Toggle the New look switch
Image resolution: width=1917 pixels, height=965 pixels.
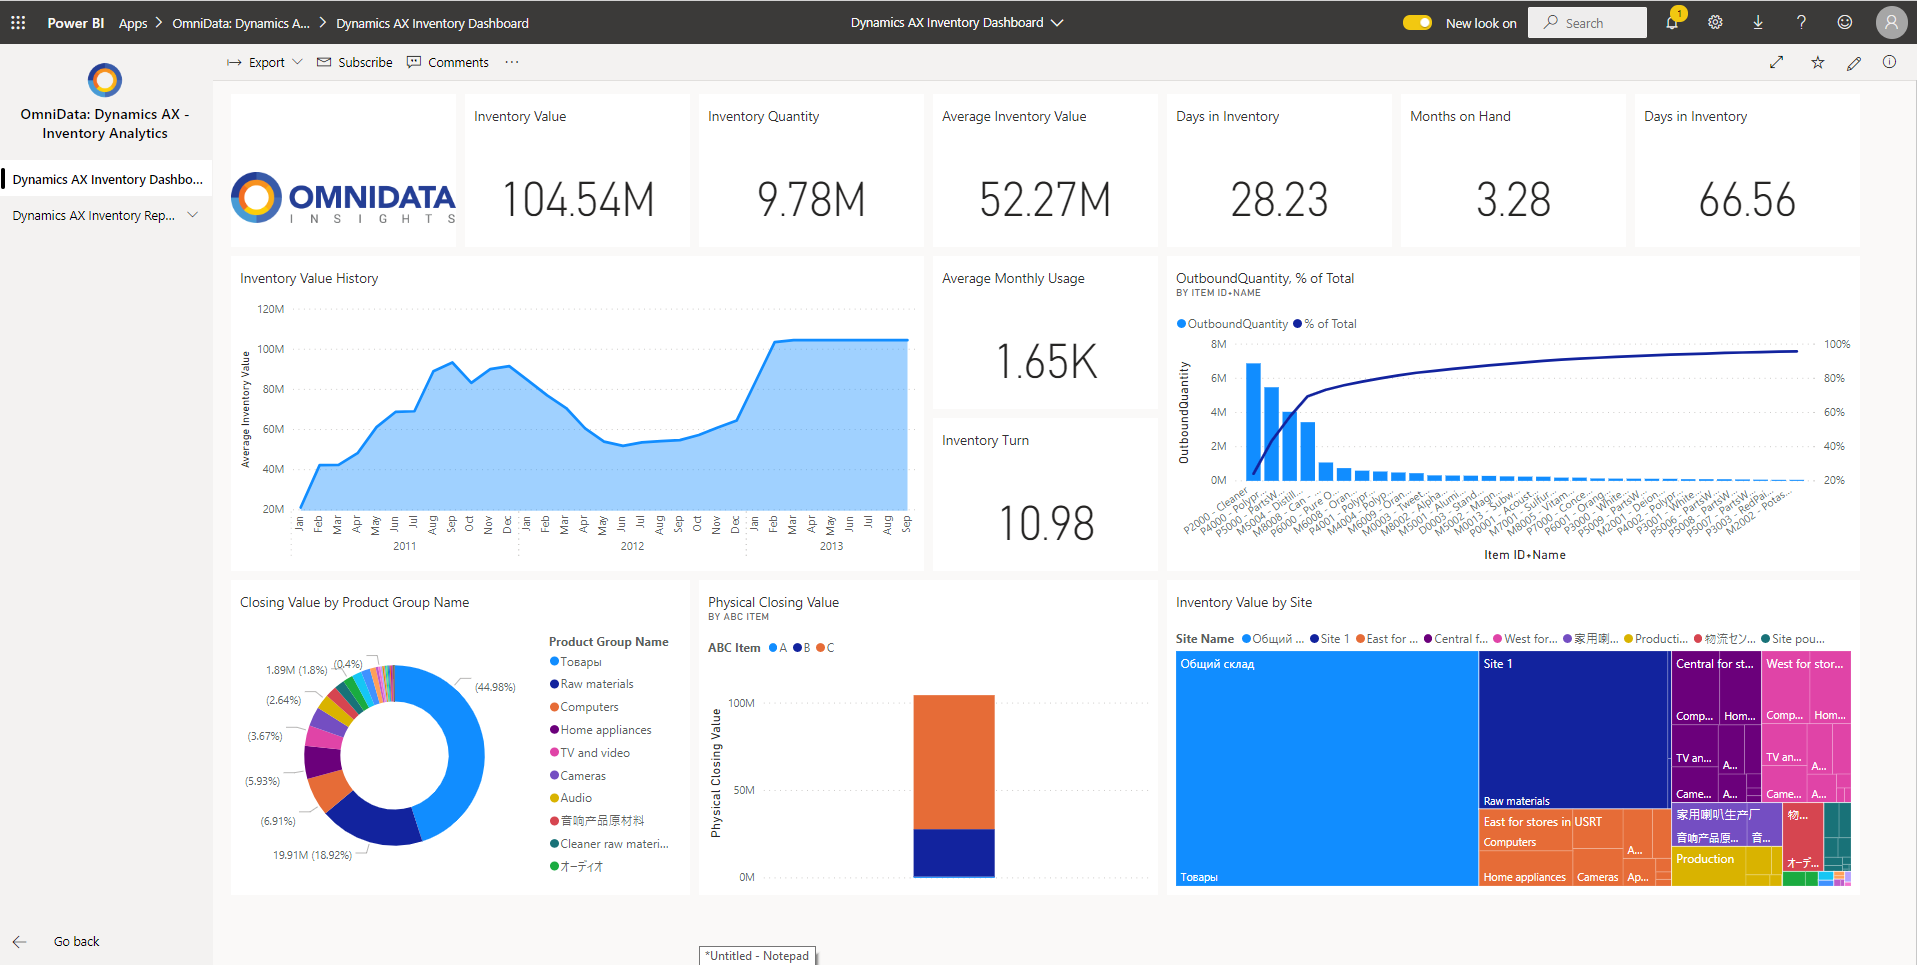1417,22
